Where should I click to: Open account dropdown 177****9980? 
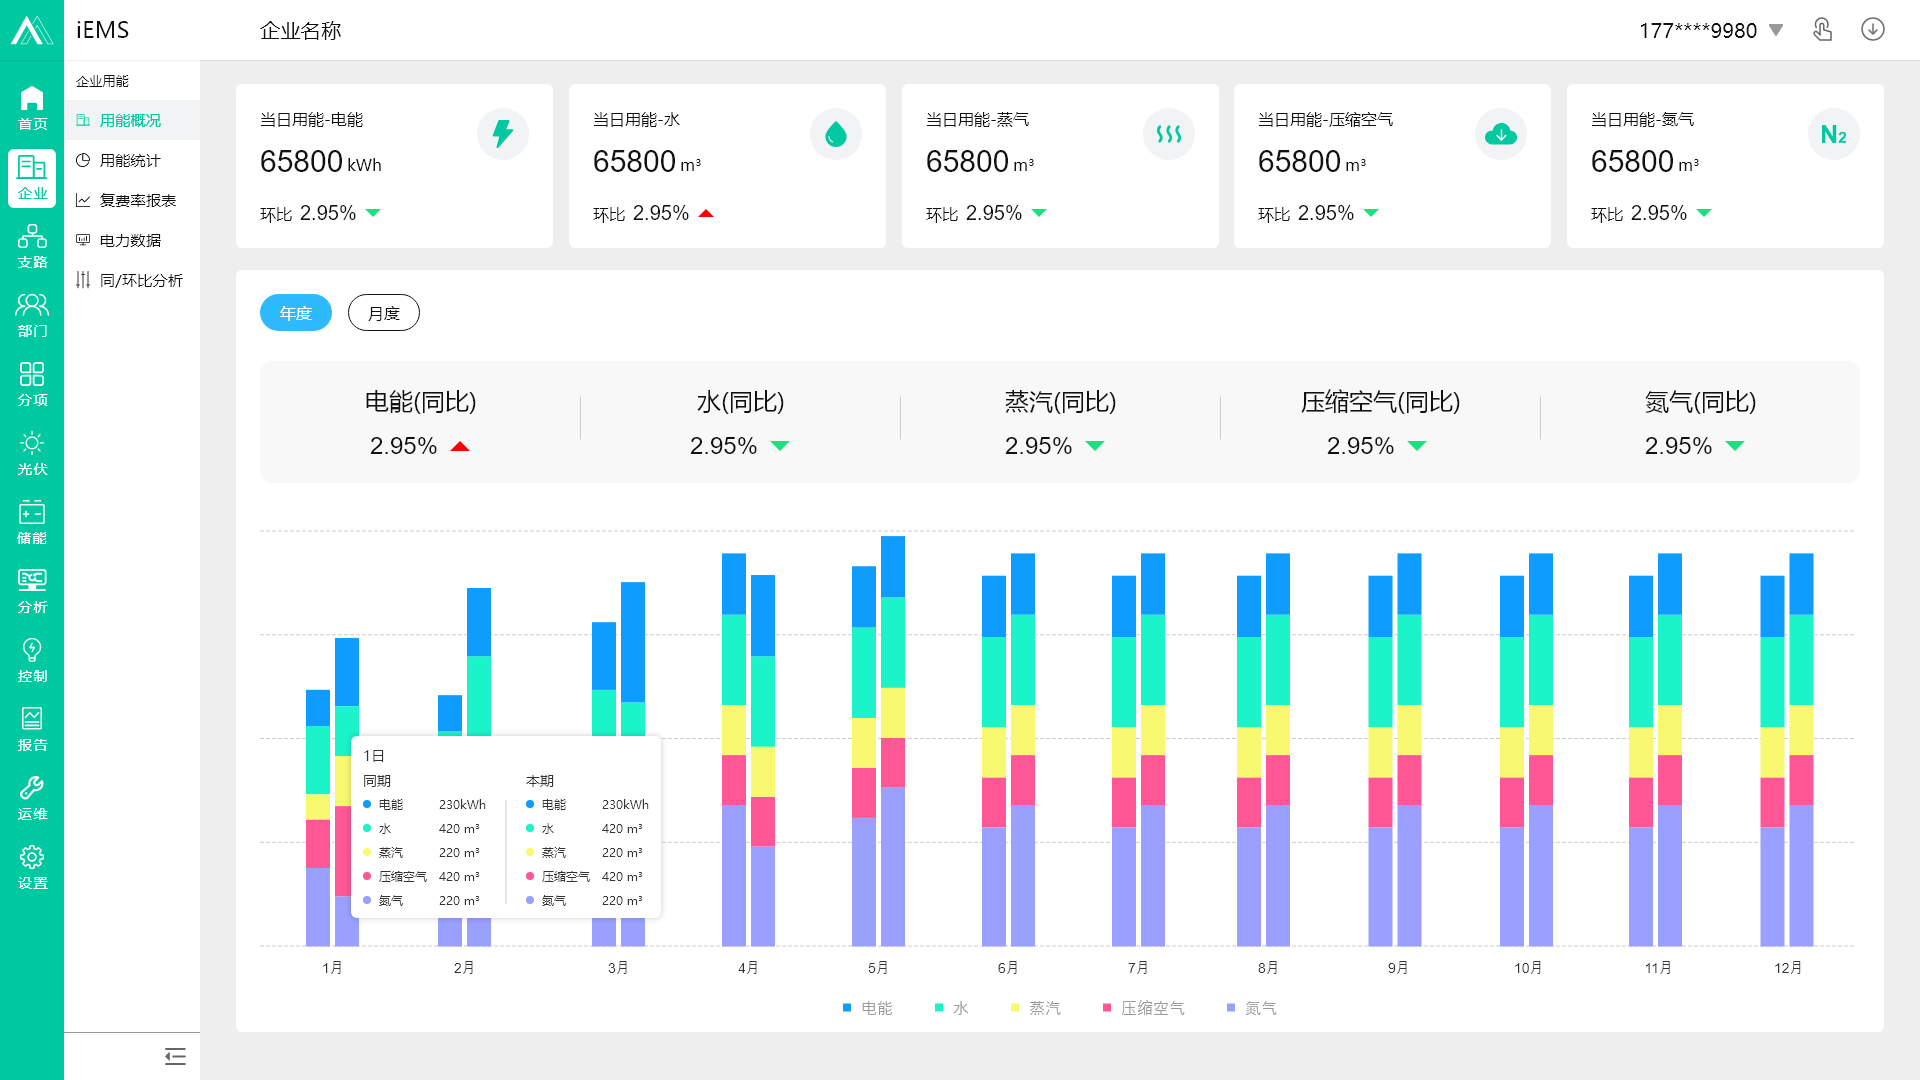tap(1711, 30)
